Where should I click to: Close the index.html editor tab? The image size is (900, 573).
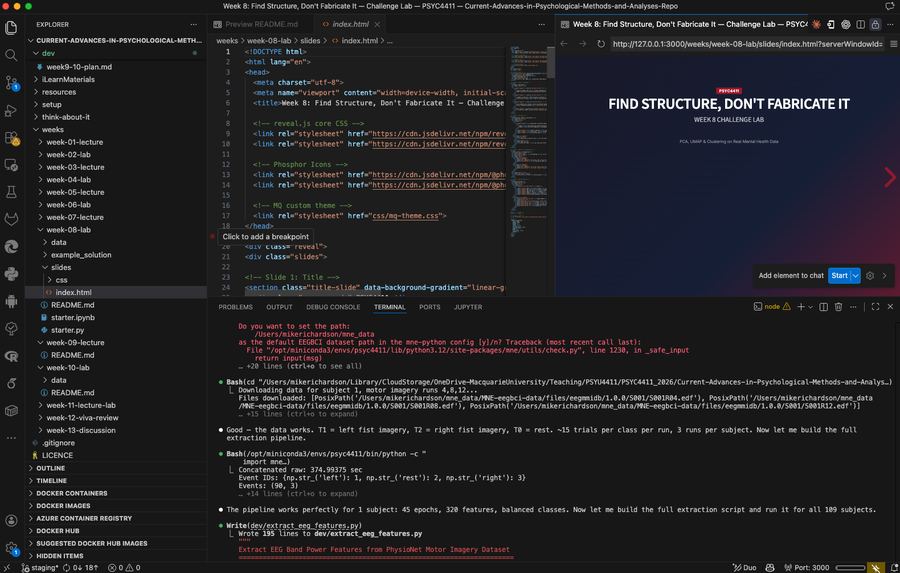tap(377, 24)
